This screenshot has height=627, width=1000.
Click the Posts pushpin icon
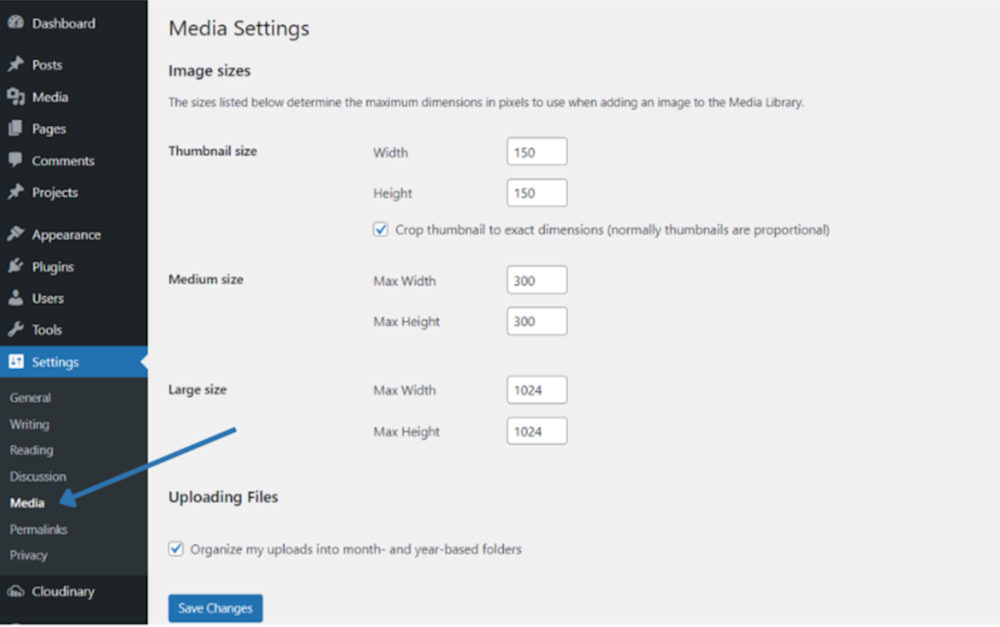coord(16,64)
